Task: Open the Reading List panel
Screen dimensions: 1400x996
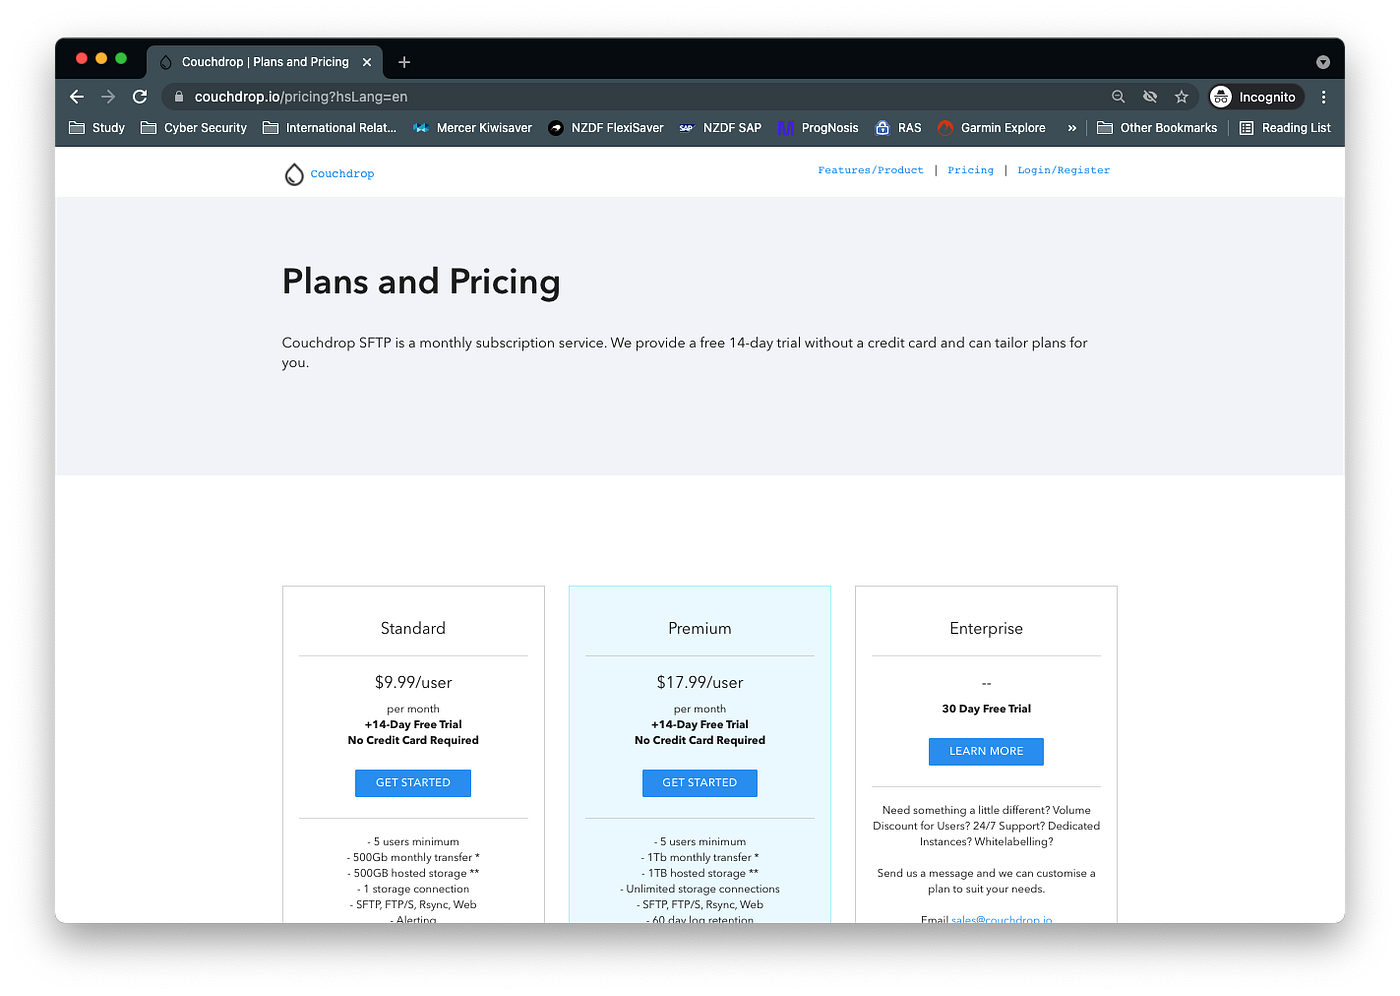Action: (x=1285, y=127)
